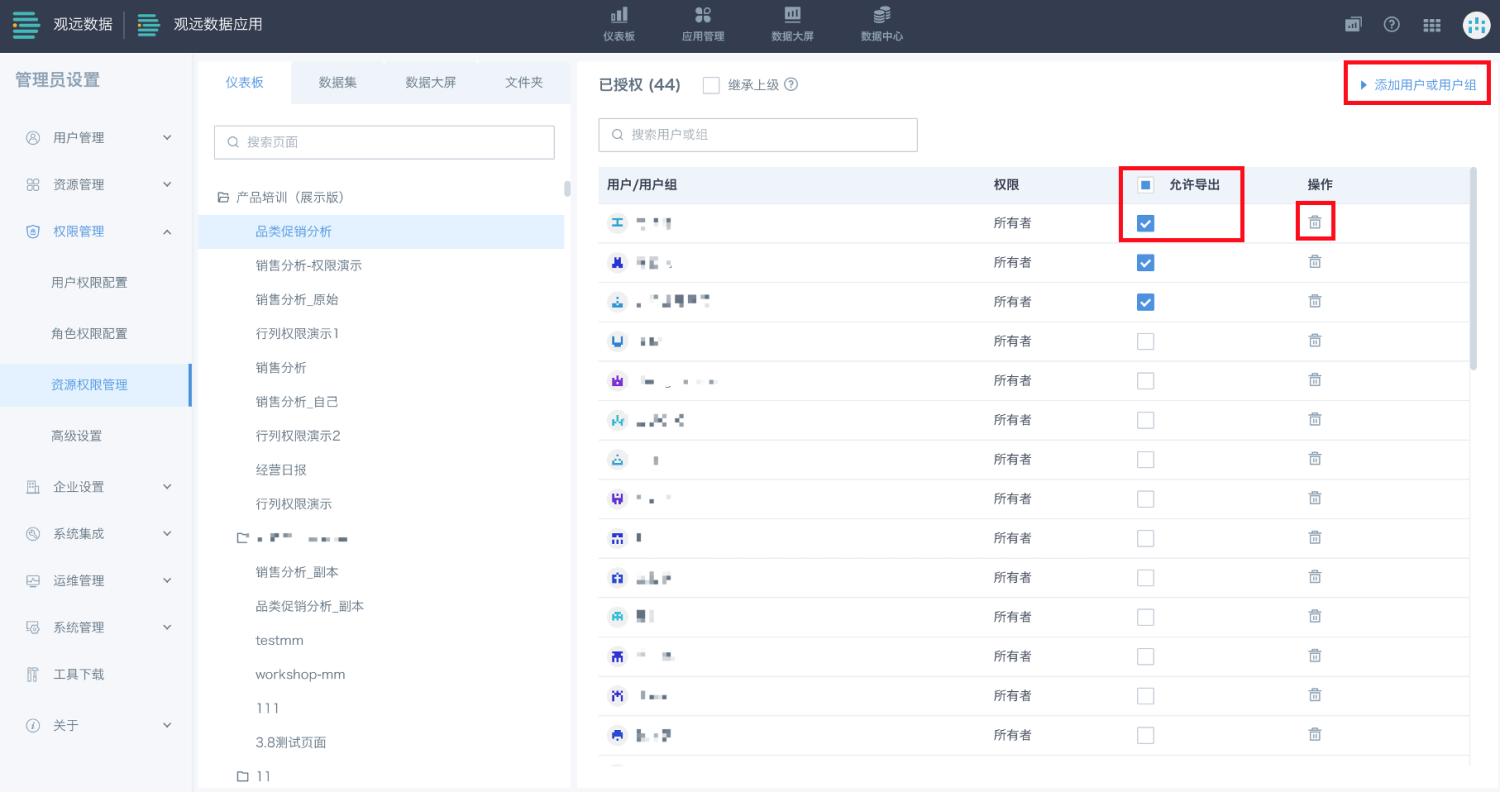Switch to the 仪表板 resource tab
This screenshot has width=1500, height=792.
pos(245,83)
